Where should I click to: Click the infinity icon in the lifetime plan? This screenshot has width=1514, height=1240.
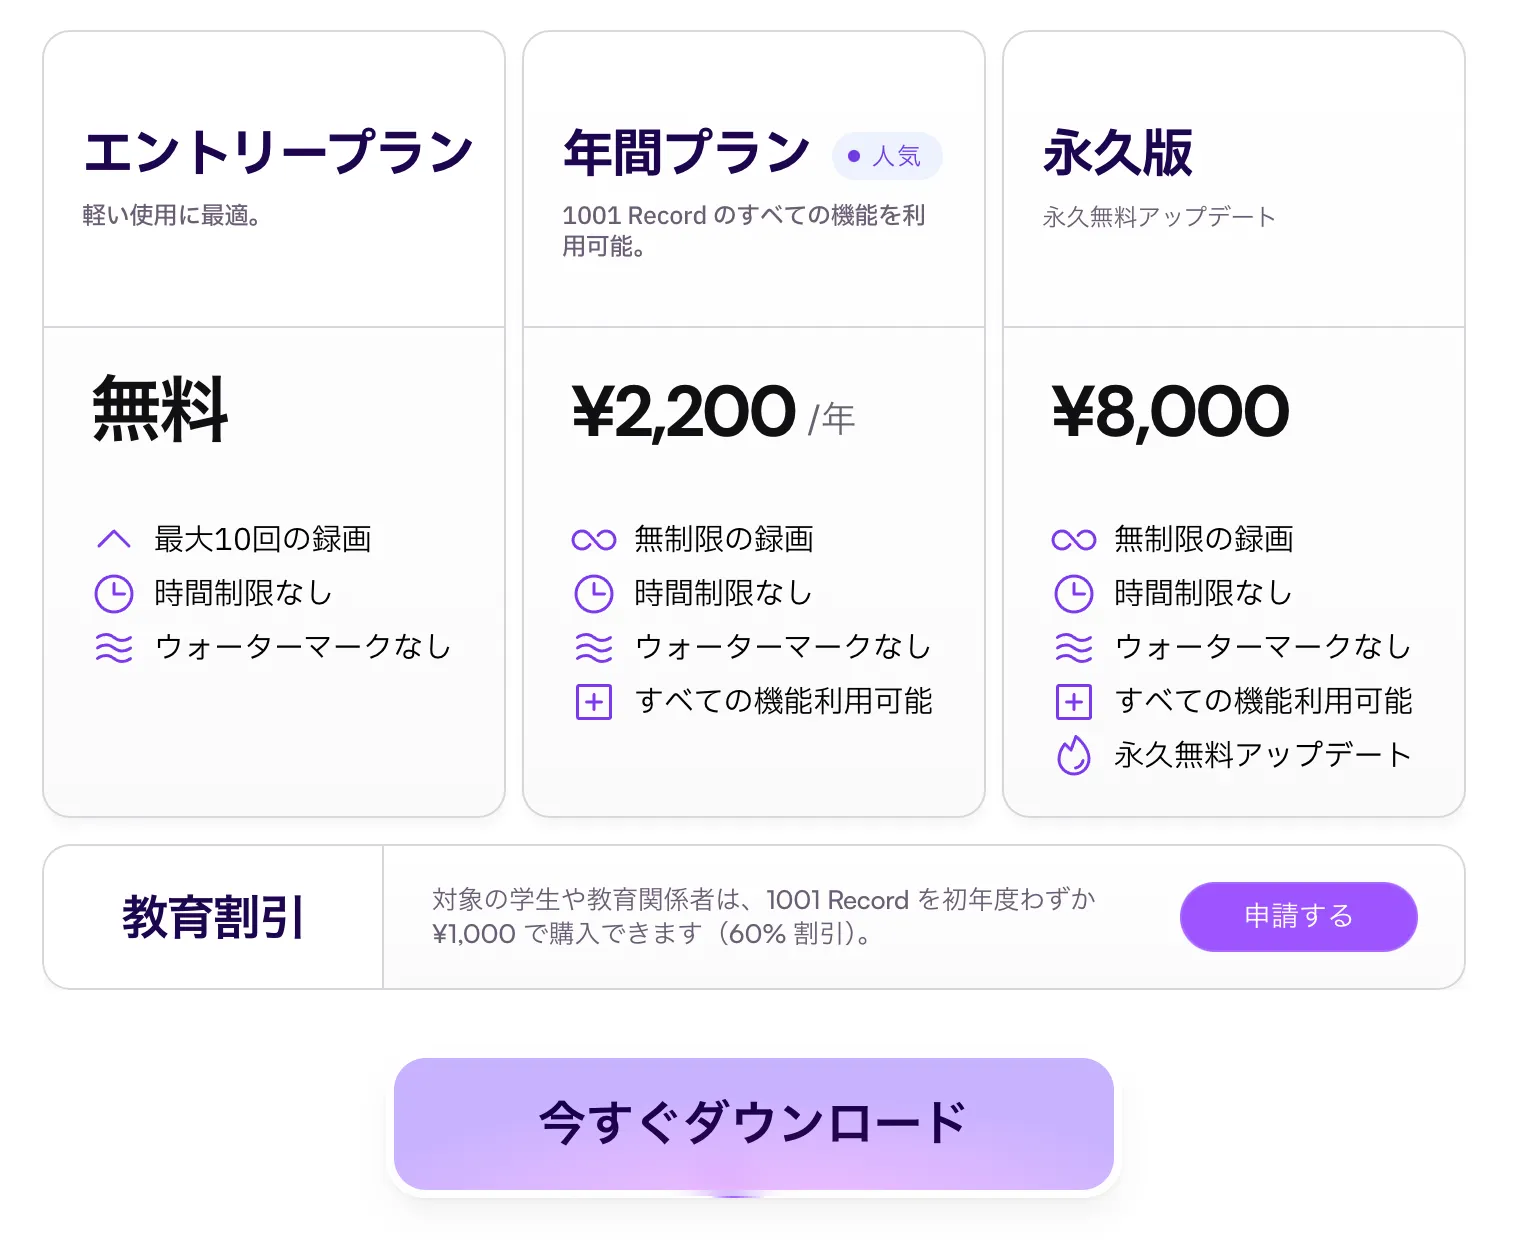(x=1074, y=540)
